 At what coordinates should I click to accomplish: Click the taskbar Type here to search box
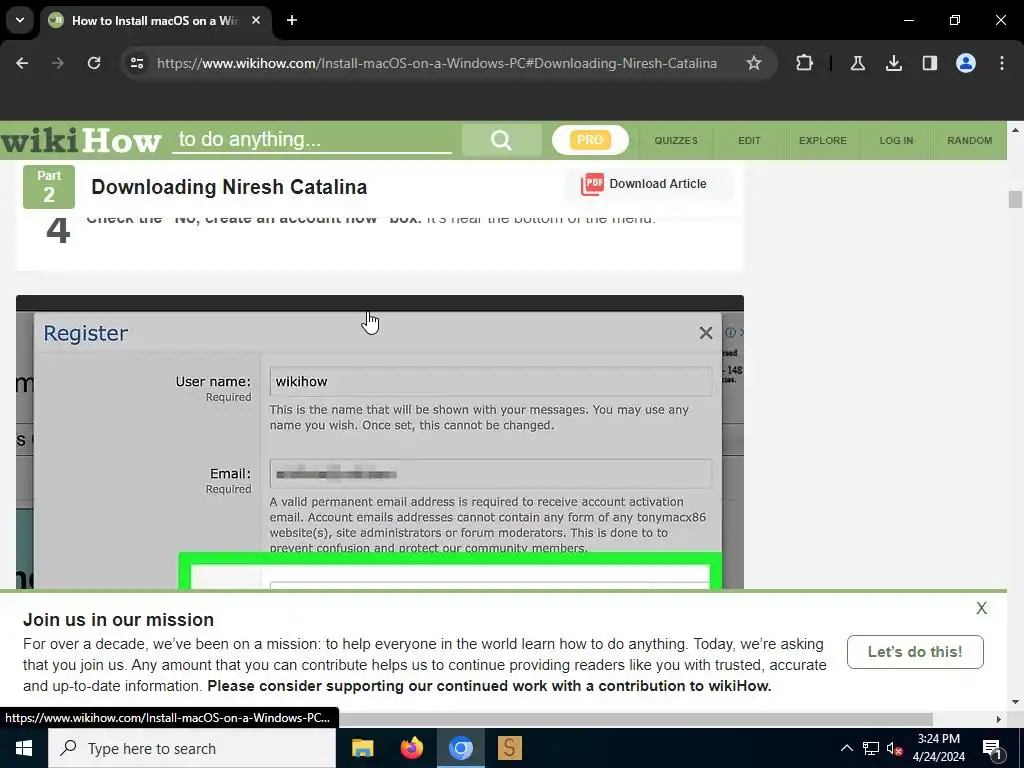(192, 748)
